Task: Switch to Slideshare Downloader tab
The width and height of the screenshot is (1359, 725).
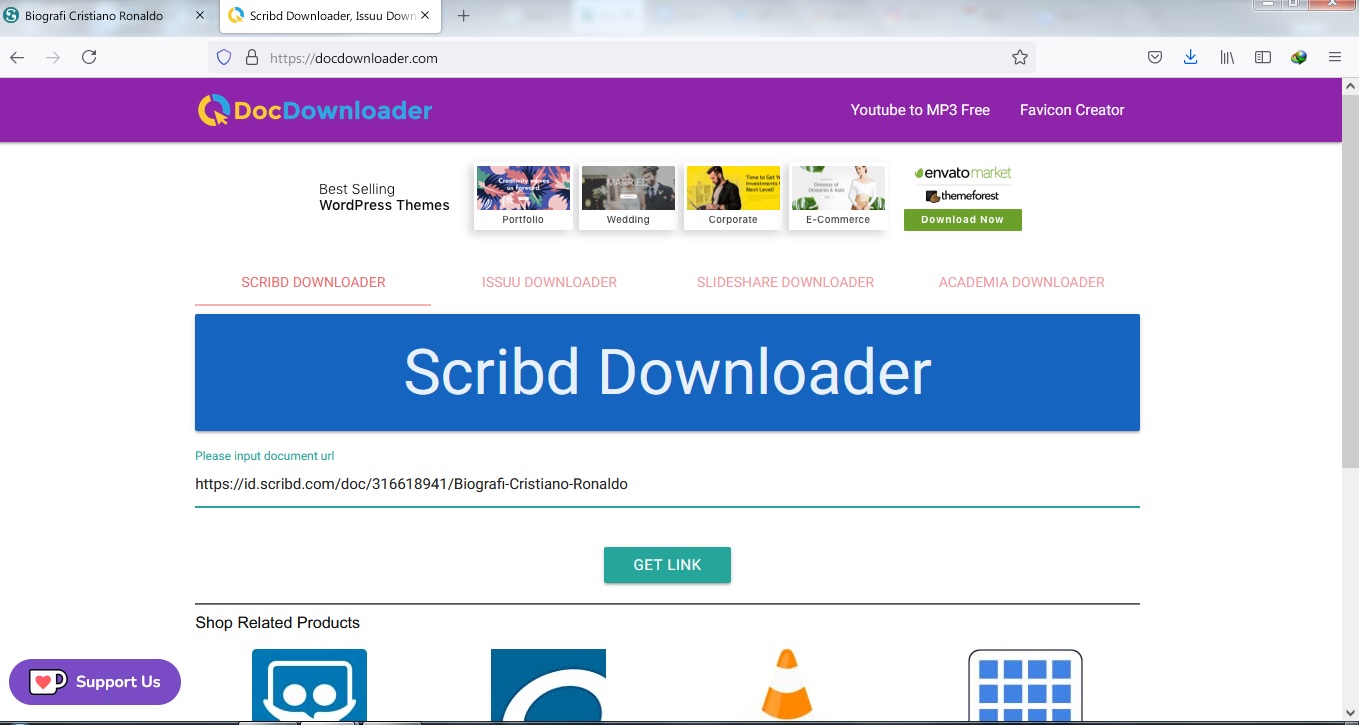Action: pyautogui.click(x=785, y=283)
